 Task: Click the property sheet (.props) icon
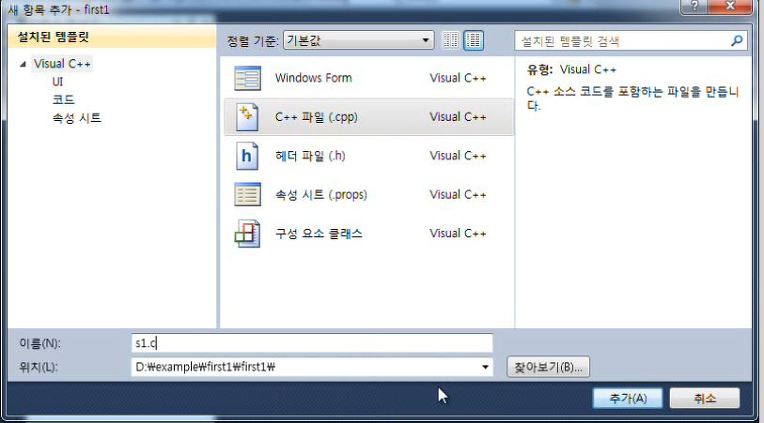click(248, 194)
